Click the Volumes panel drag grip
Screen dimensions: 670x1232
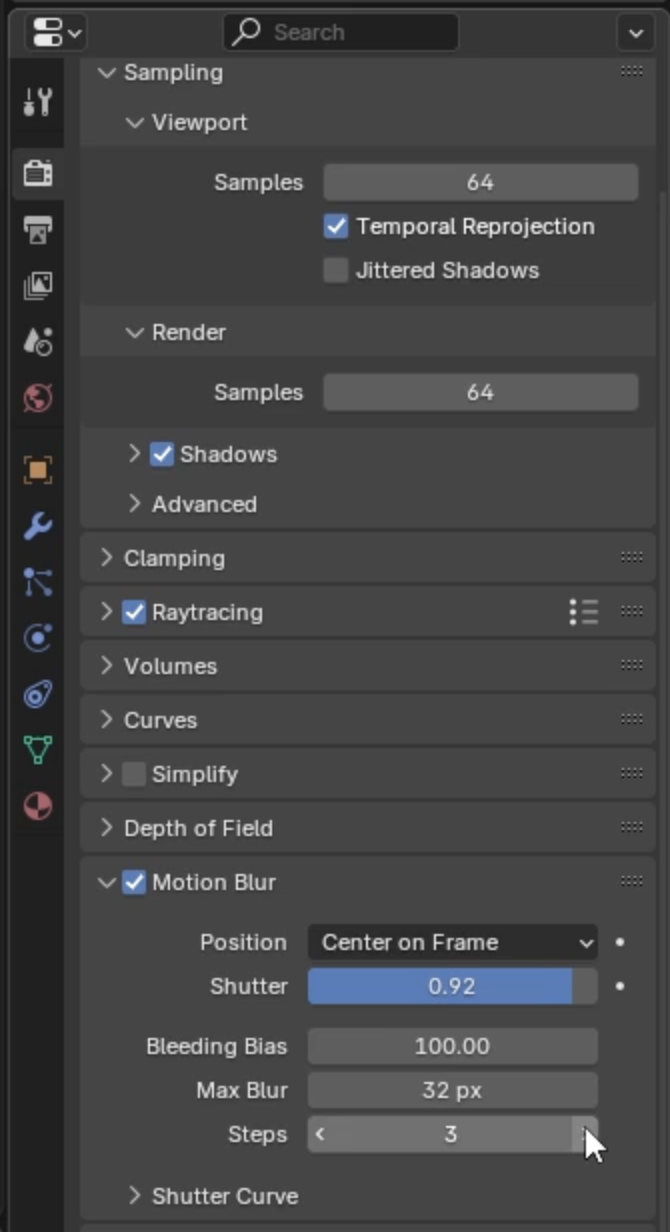(631, 666)
